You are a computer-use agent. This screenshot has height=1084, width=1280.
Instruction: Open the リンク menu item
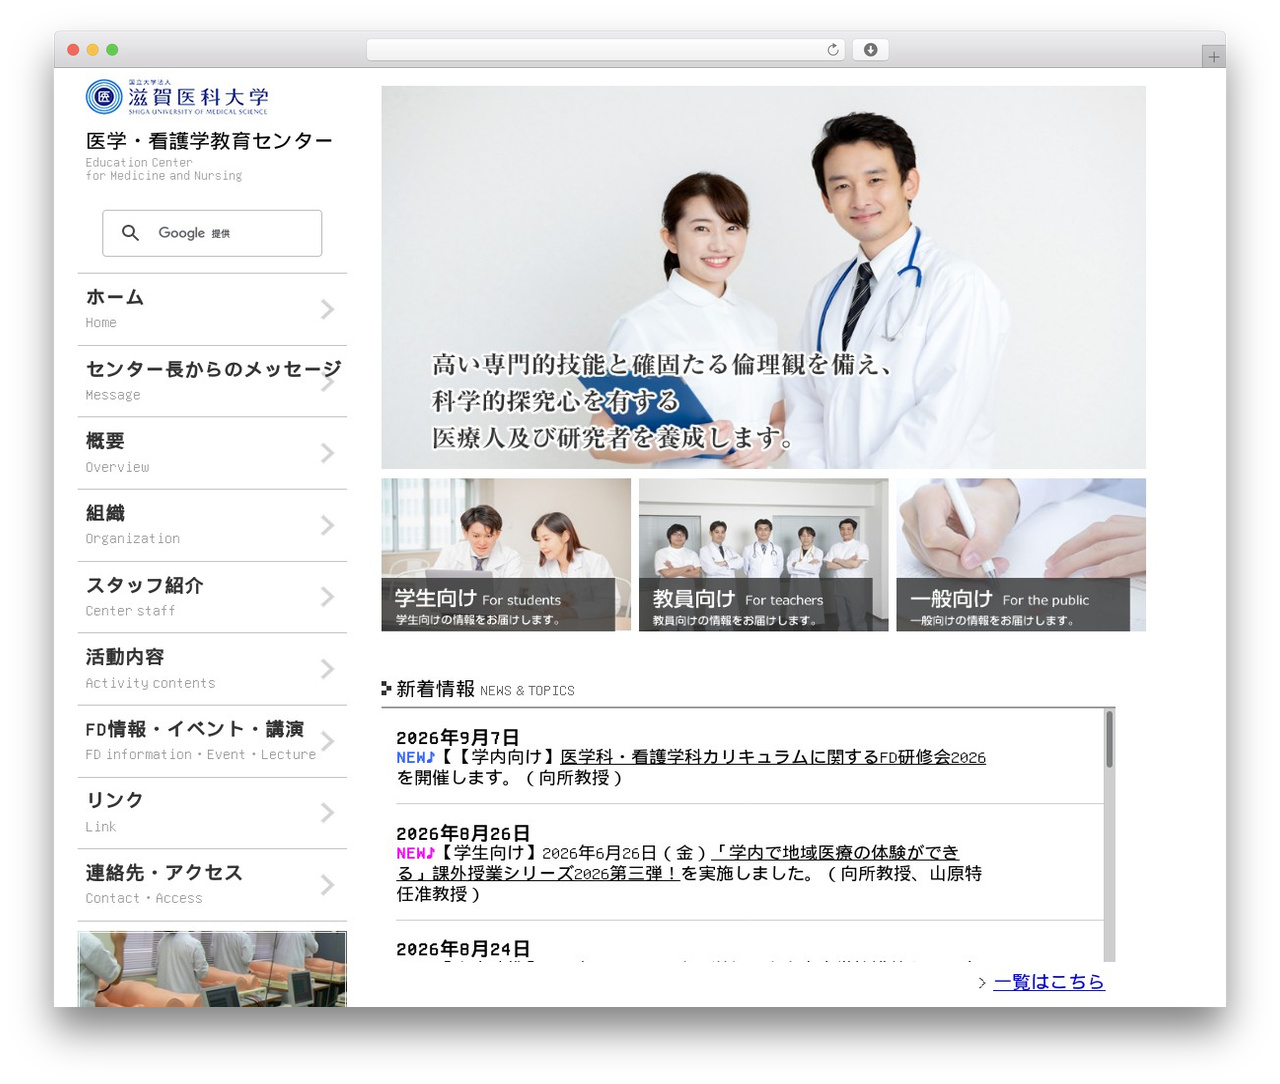[x=212, y=813]
